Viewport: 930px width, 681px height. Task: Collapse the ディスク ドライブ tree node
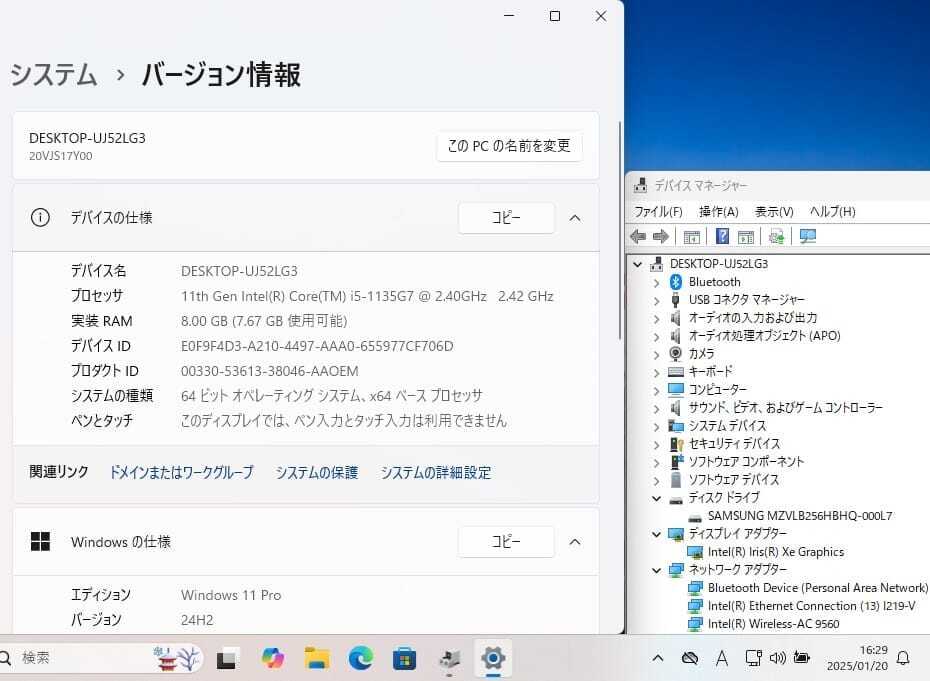tap(657, 498)
